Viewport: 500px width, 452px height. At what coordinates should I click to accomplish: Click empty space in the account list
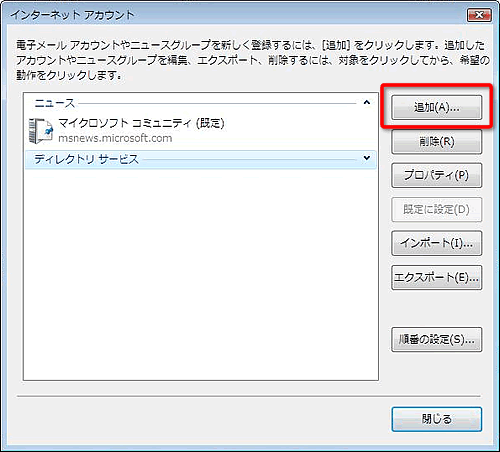201,273
